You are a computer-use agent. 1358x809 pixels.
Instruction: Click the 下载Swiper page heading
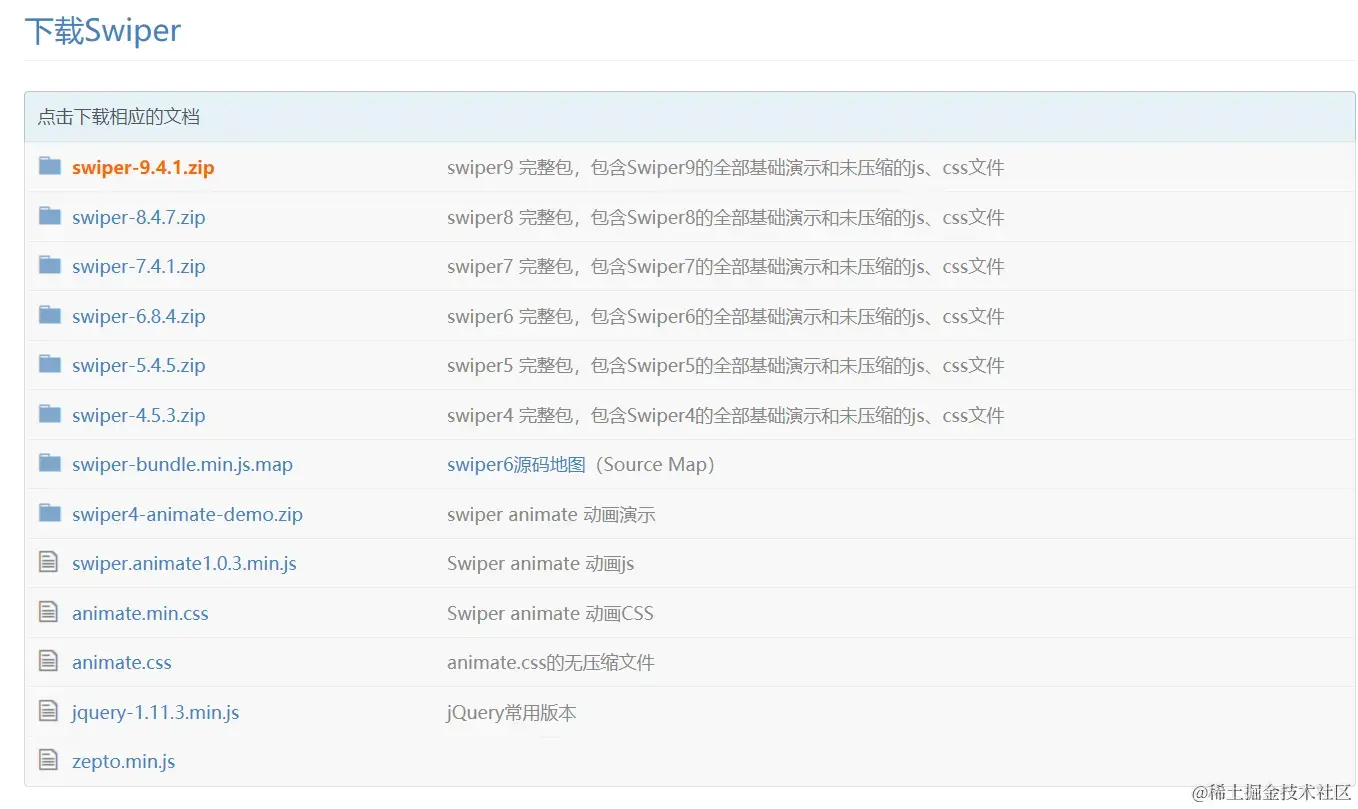click(102, 31)
